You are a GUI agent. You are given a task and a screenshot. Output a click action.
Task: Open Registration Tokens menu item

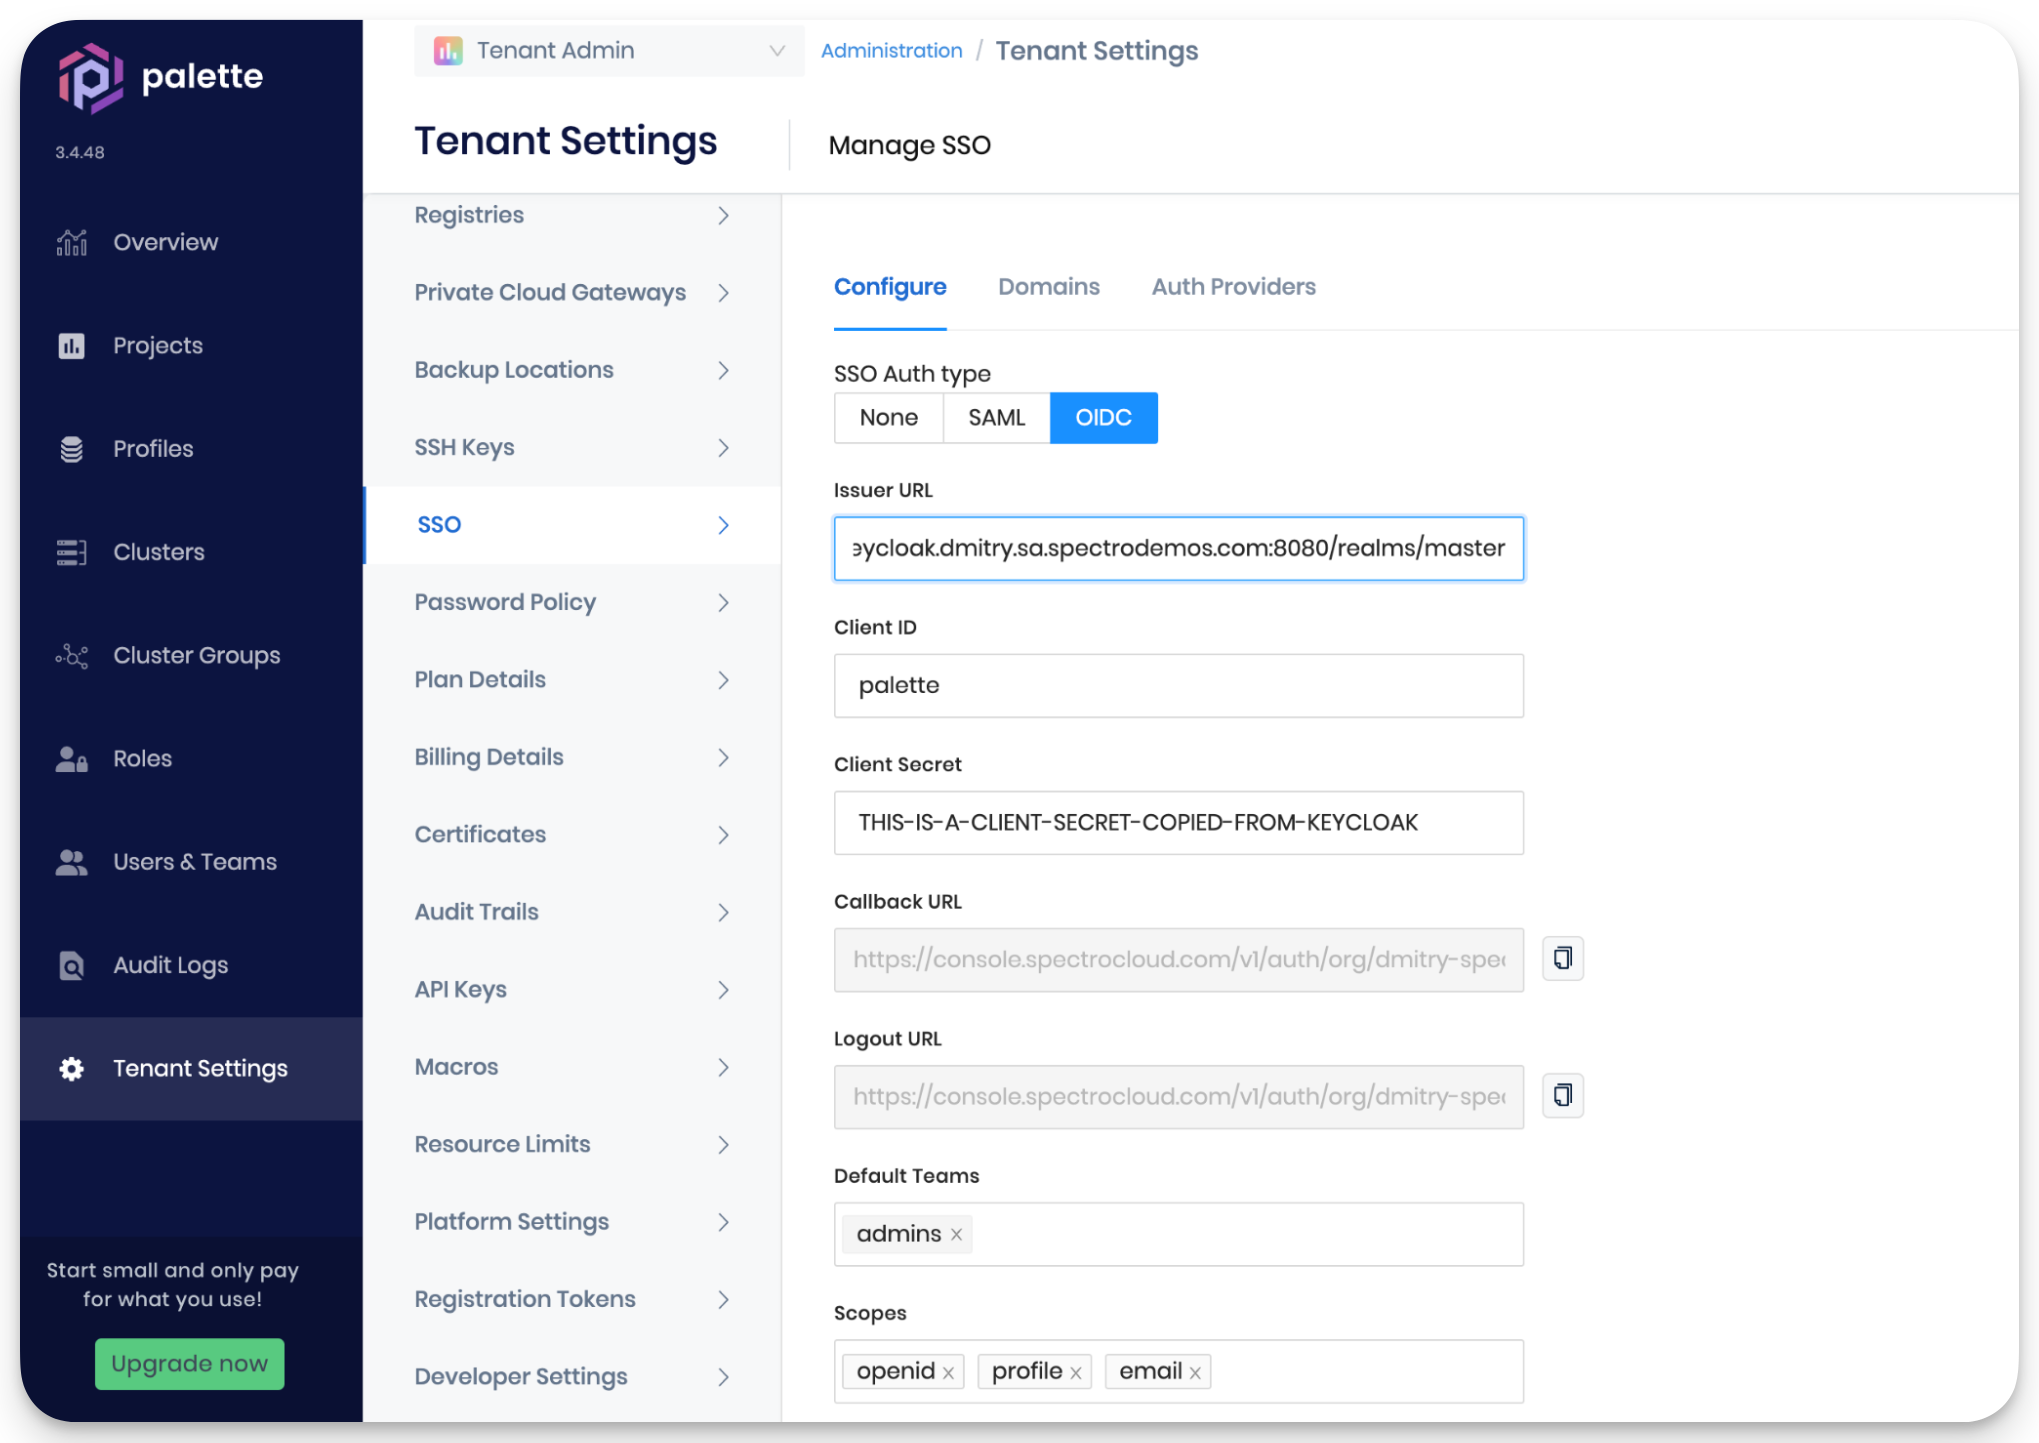[x=572, y=1299]
